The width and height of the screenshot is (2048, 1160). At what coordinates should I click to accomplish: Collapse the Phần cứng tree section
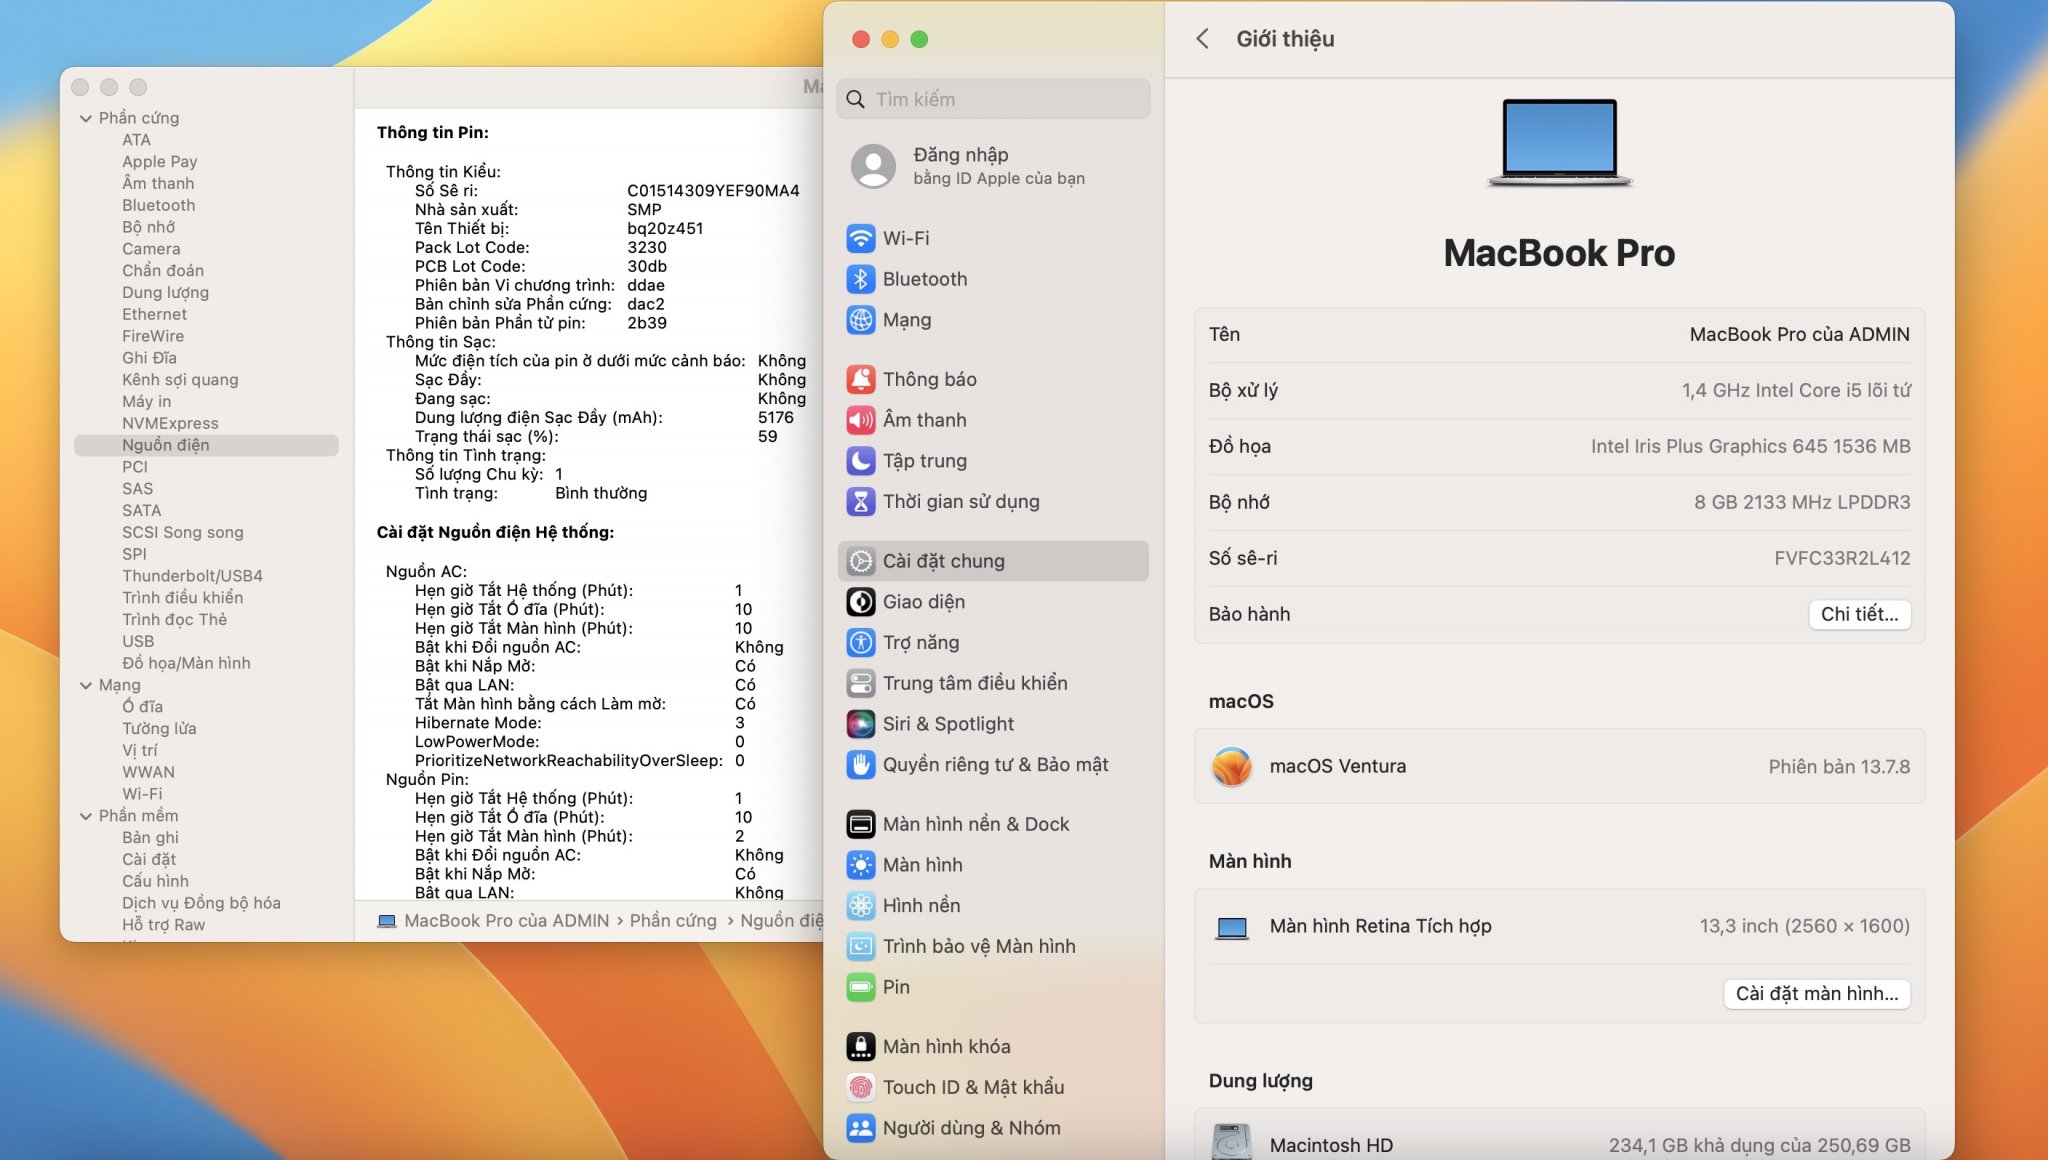tap(86, 118)
